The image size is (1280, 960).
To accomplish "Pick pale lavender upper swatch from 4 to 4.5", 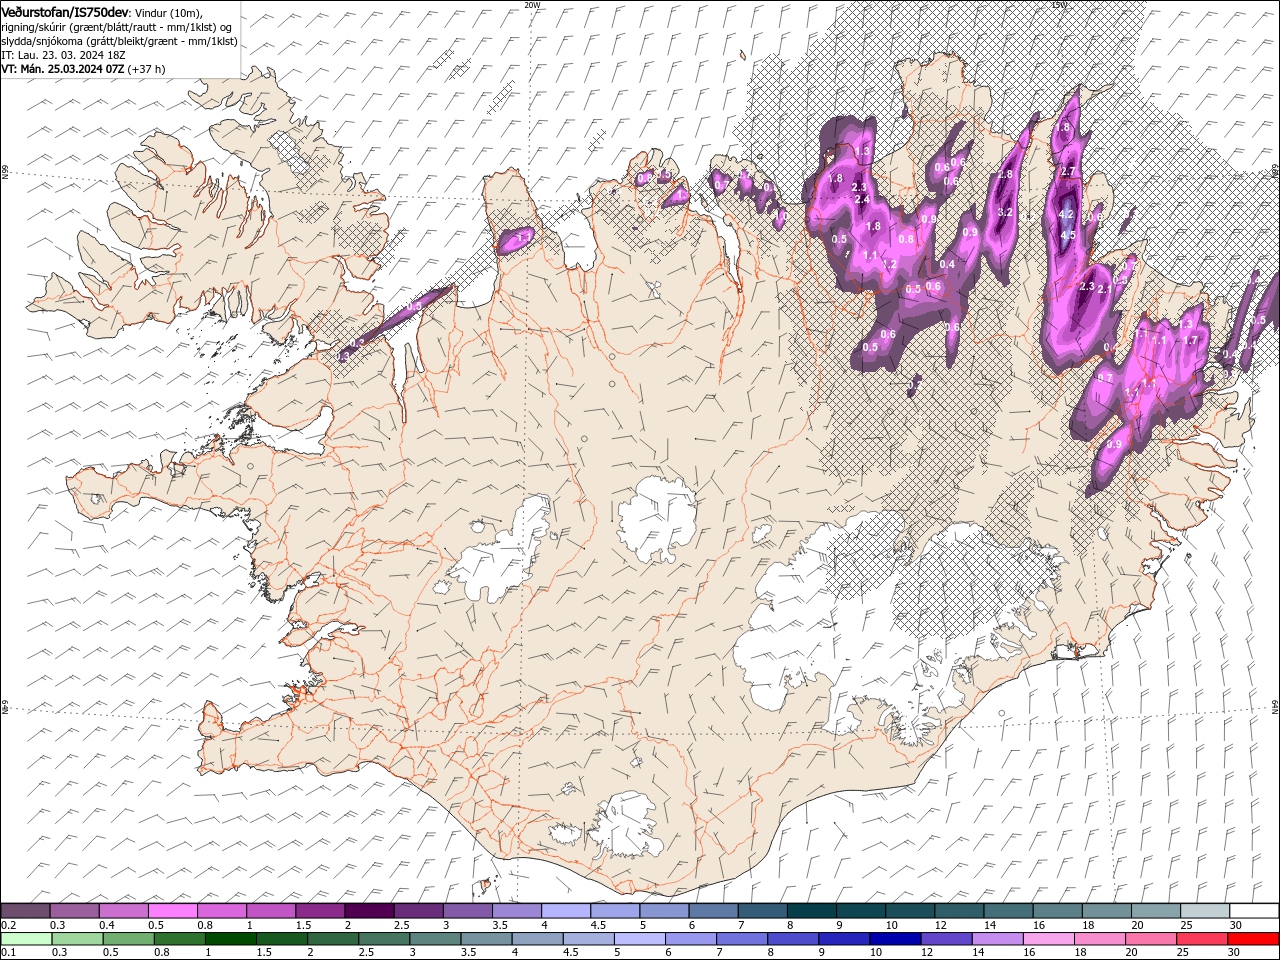I will pos(565,911).
